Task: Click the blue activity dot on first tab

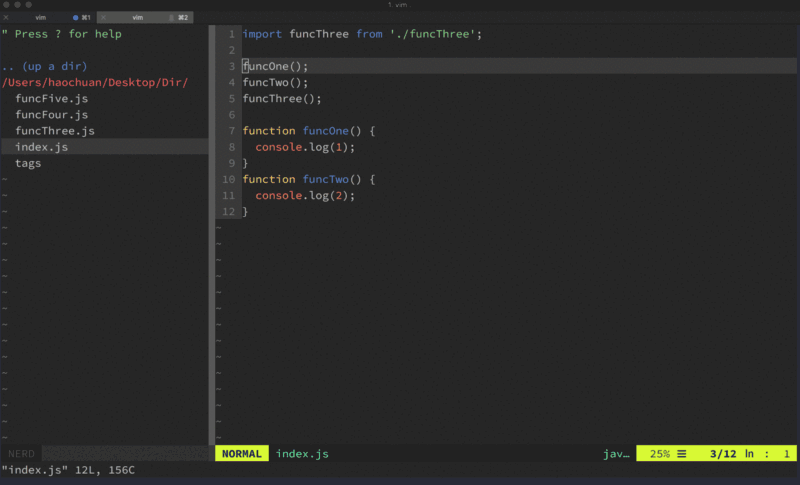Action: pos(75,18)
